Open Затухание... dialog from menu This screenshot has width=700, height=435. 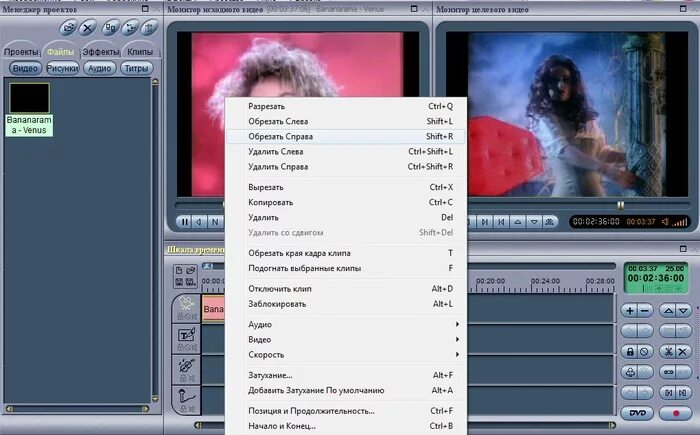point(346,375)
